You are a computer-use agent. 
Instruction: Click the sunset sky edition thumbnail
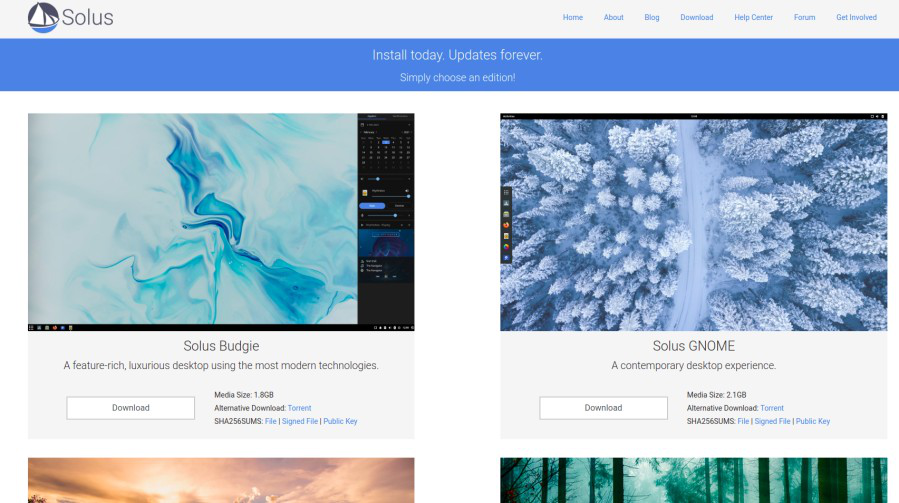click(x=221, y=481)
